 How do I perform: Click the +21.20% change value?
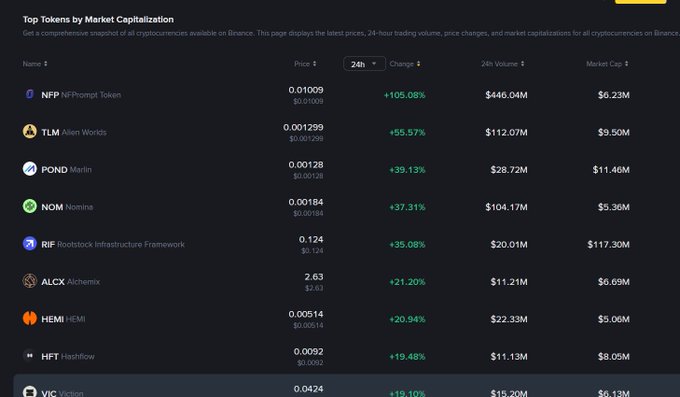(407, 282)
